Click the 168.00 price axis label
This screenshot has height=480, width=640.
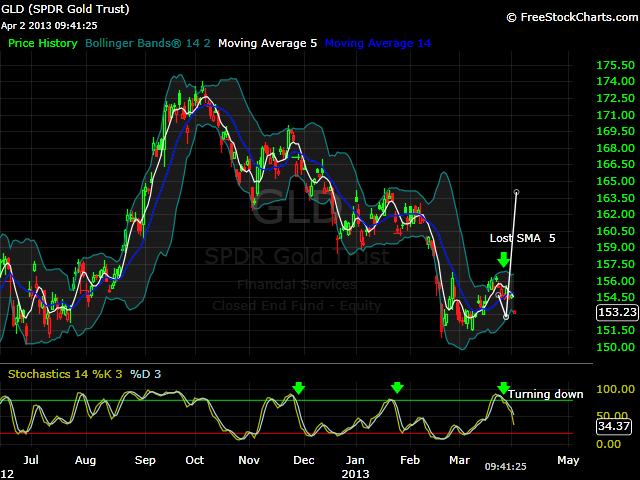tap(616, 148)
